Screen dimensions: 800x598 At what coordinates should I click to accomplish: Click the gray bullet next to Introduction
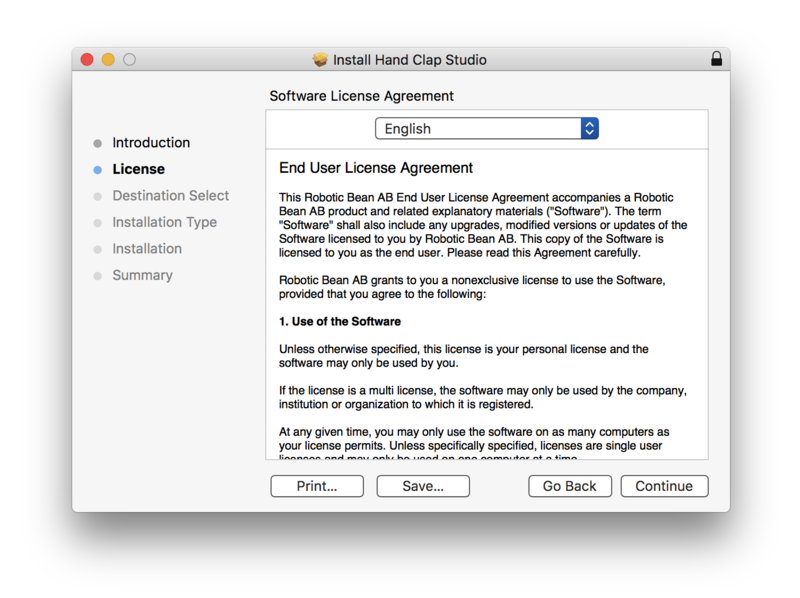[x=98, y=143]
